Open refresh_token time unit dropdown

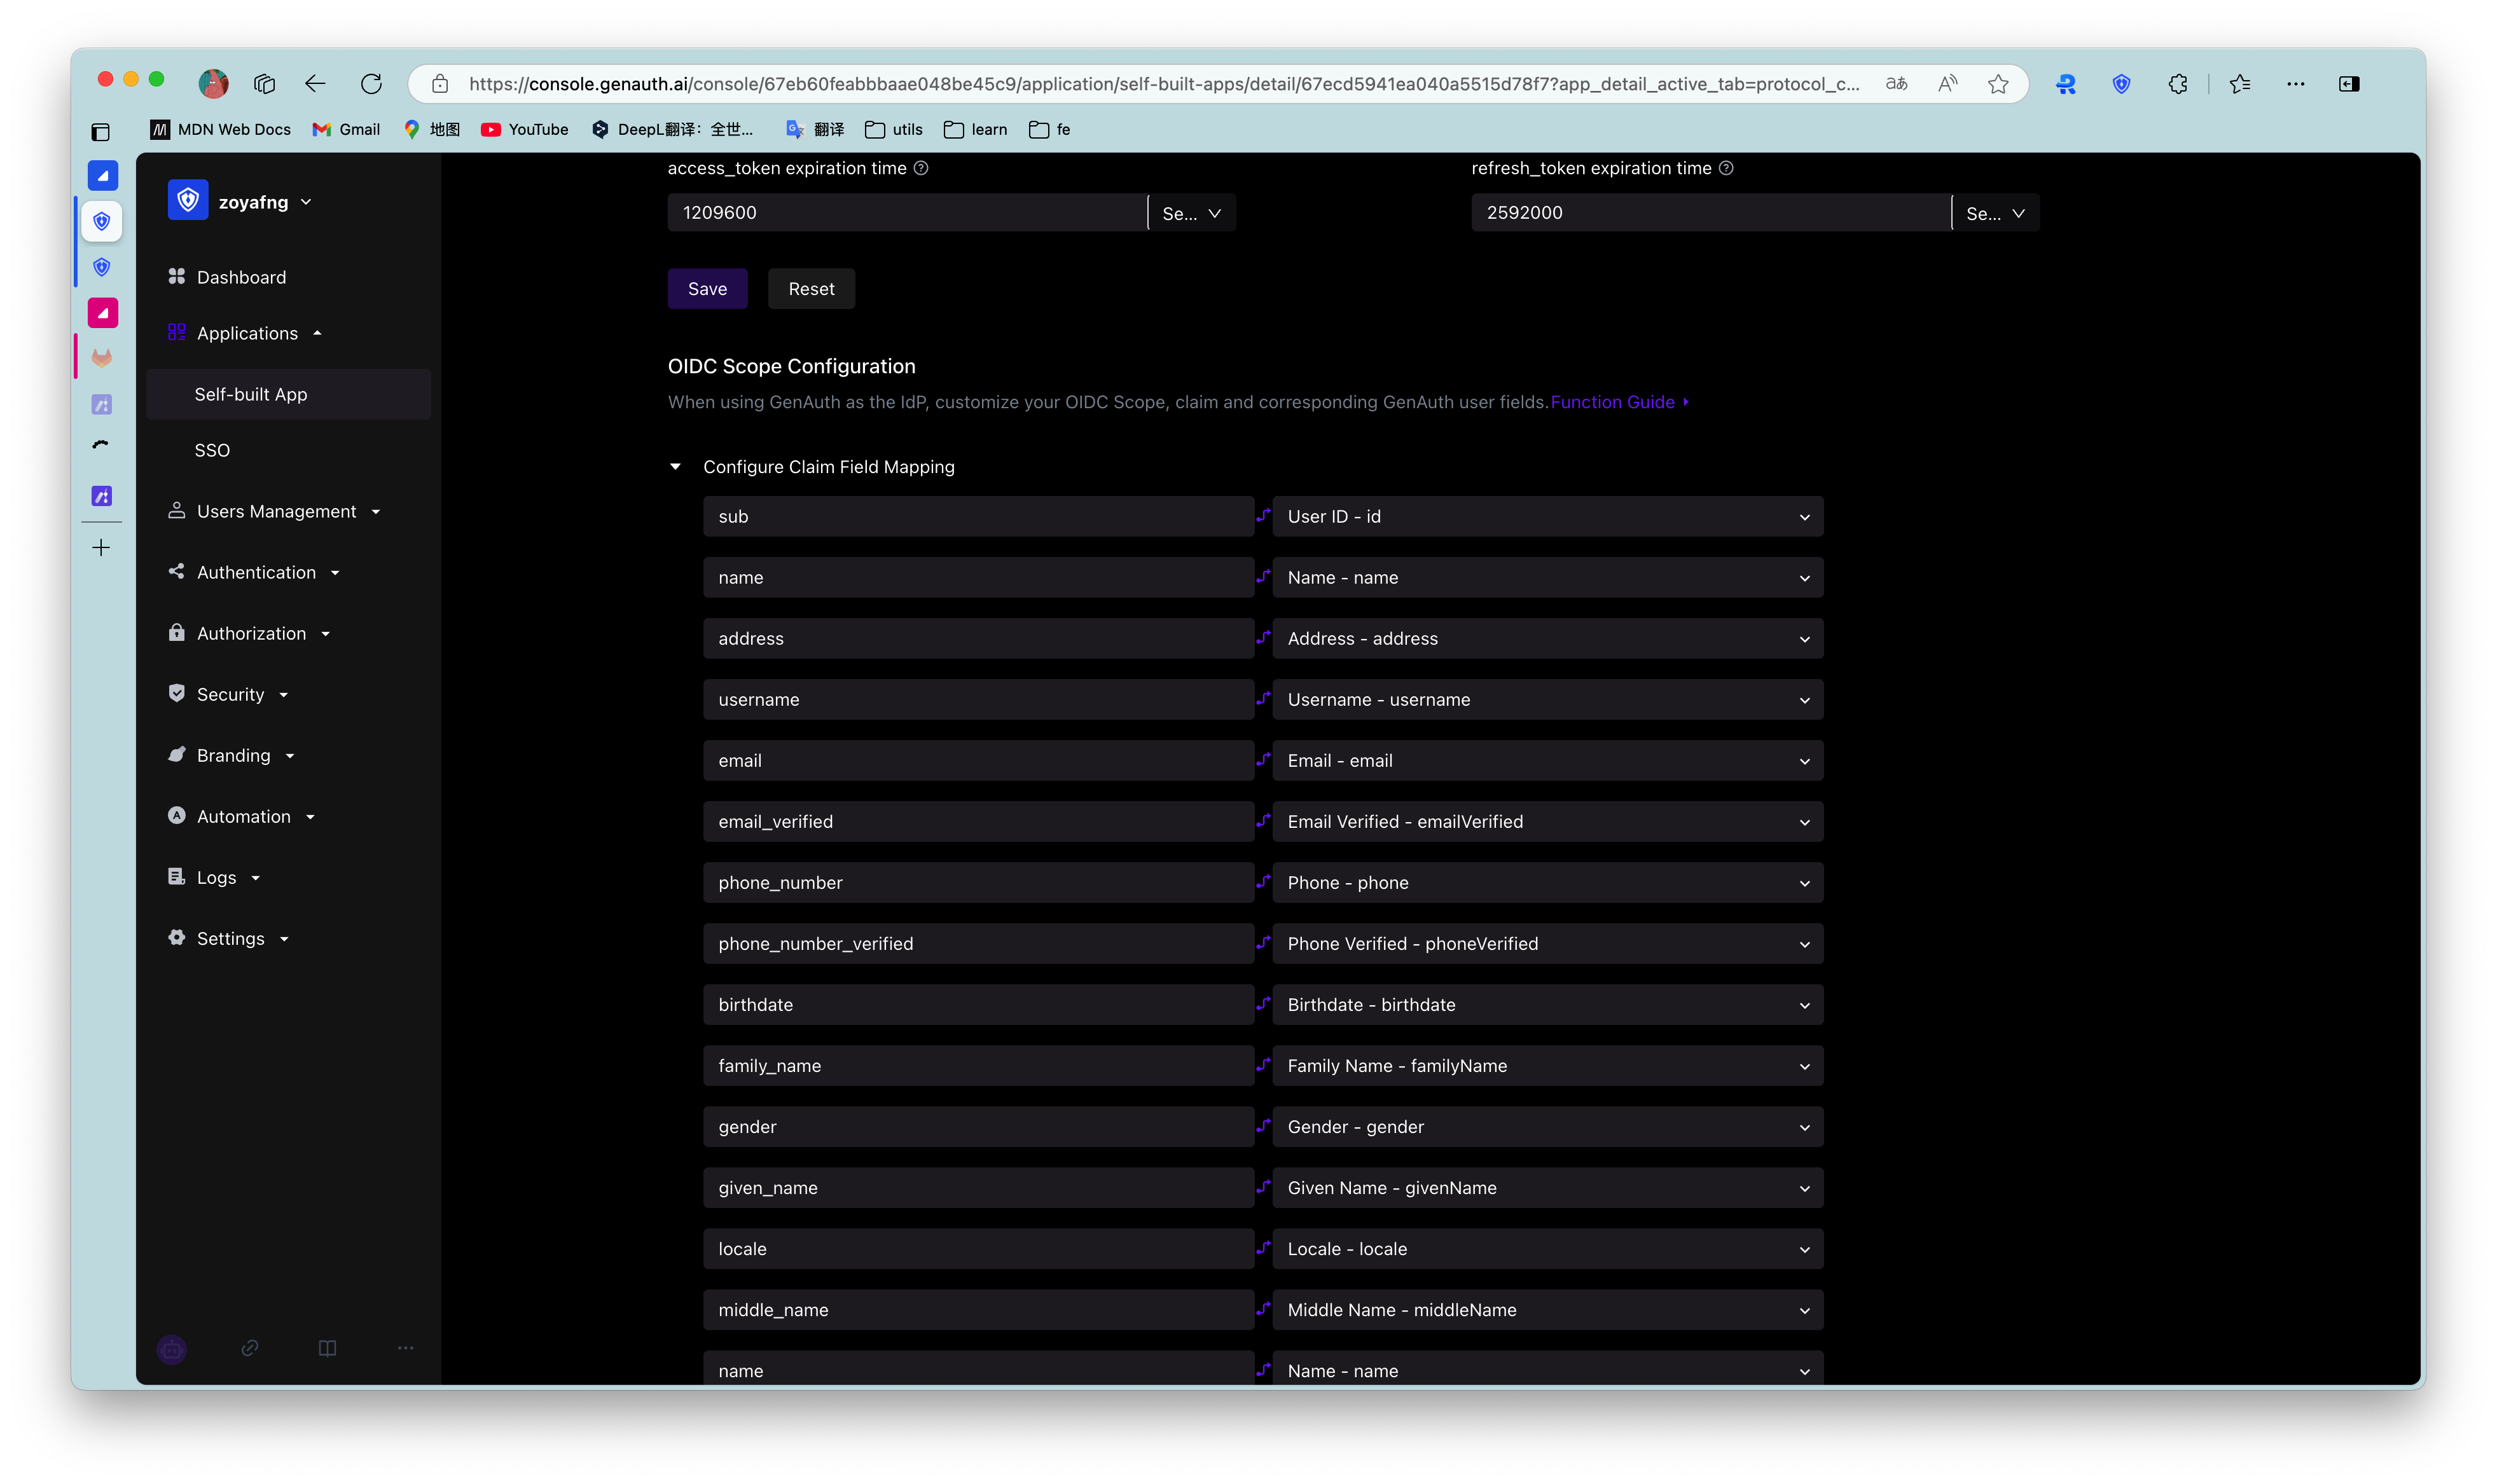coord(1995,213)
